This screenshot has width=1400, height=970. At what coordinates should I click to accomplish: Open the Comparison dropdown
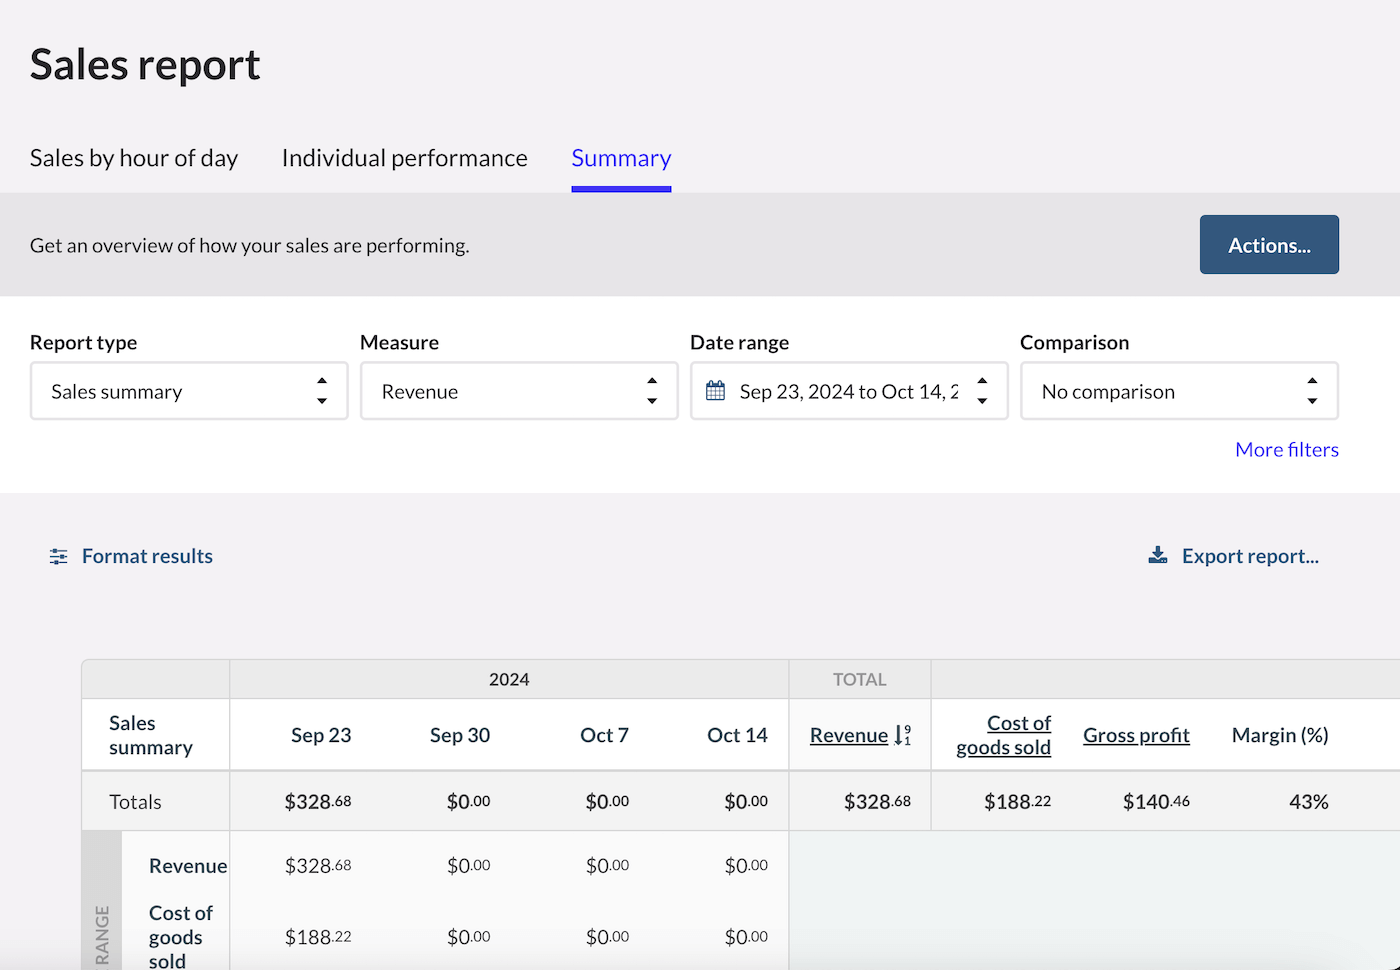[1178, 391]
